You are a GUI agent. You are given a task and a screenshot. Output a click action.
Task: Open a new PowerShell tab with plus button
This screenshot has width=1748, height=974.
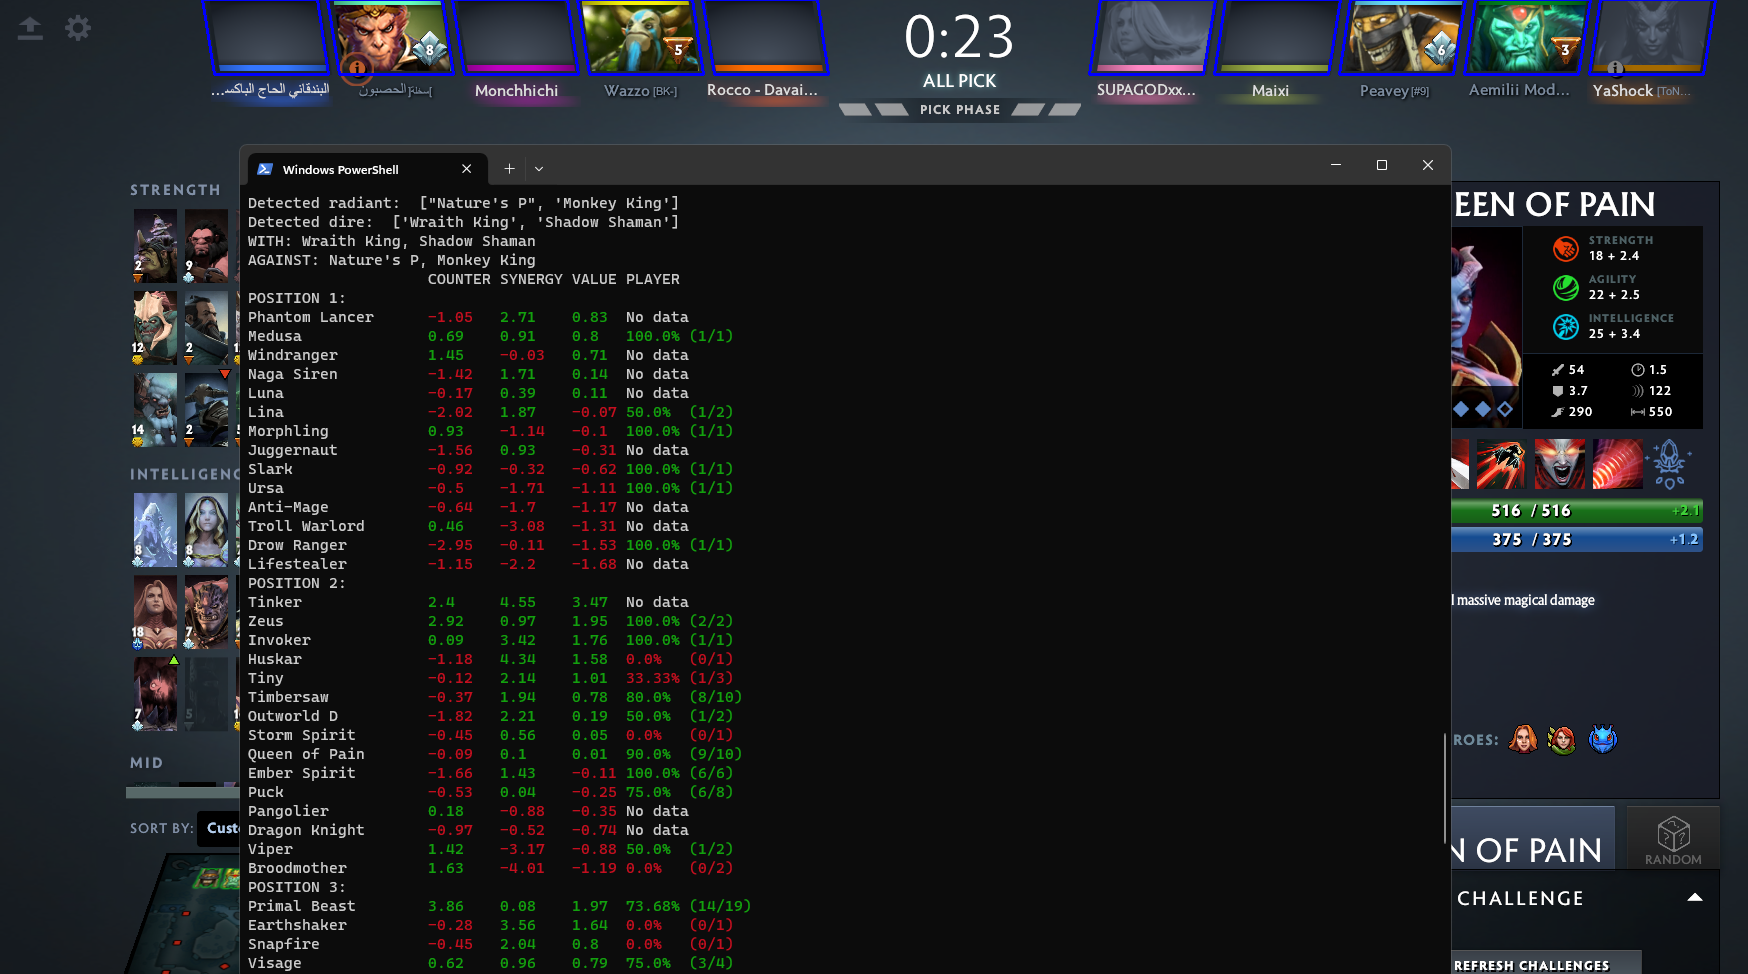pyautogui.click(x=509, y=169)
